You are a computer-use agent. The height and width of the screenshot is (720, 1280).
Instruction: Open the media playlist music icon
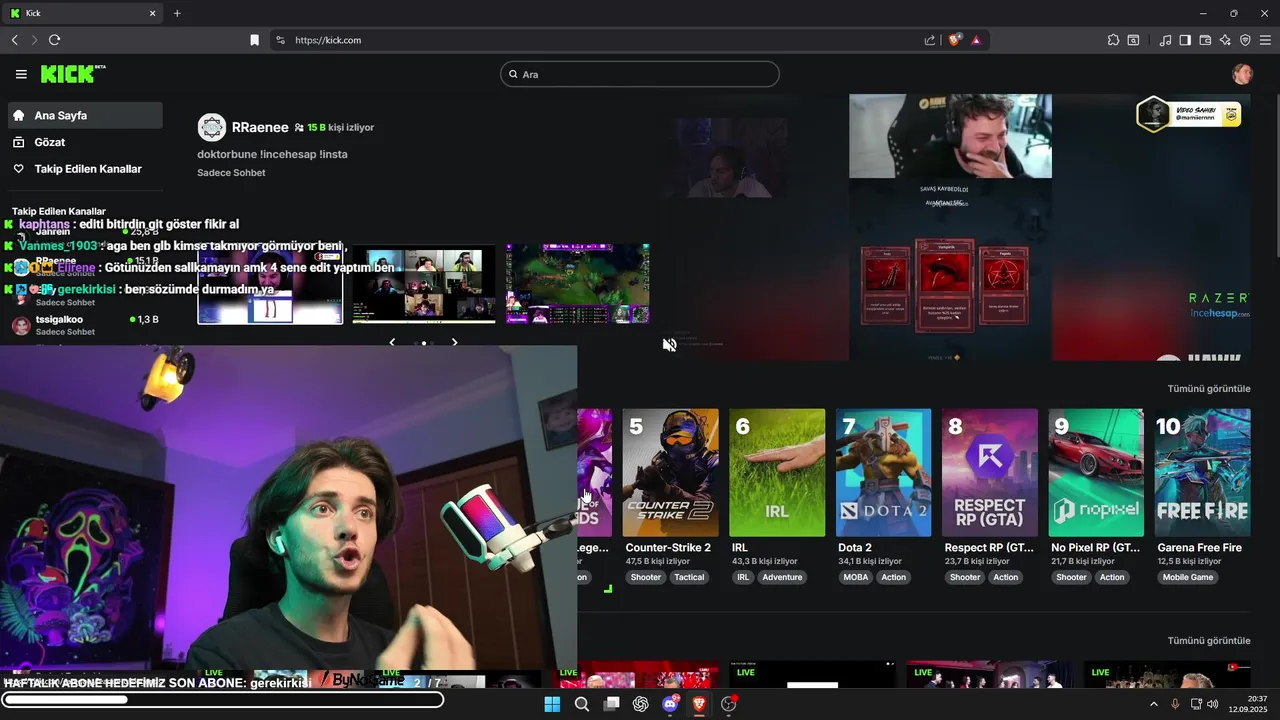point(1165,40)
